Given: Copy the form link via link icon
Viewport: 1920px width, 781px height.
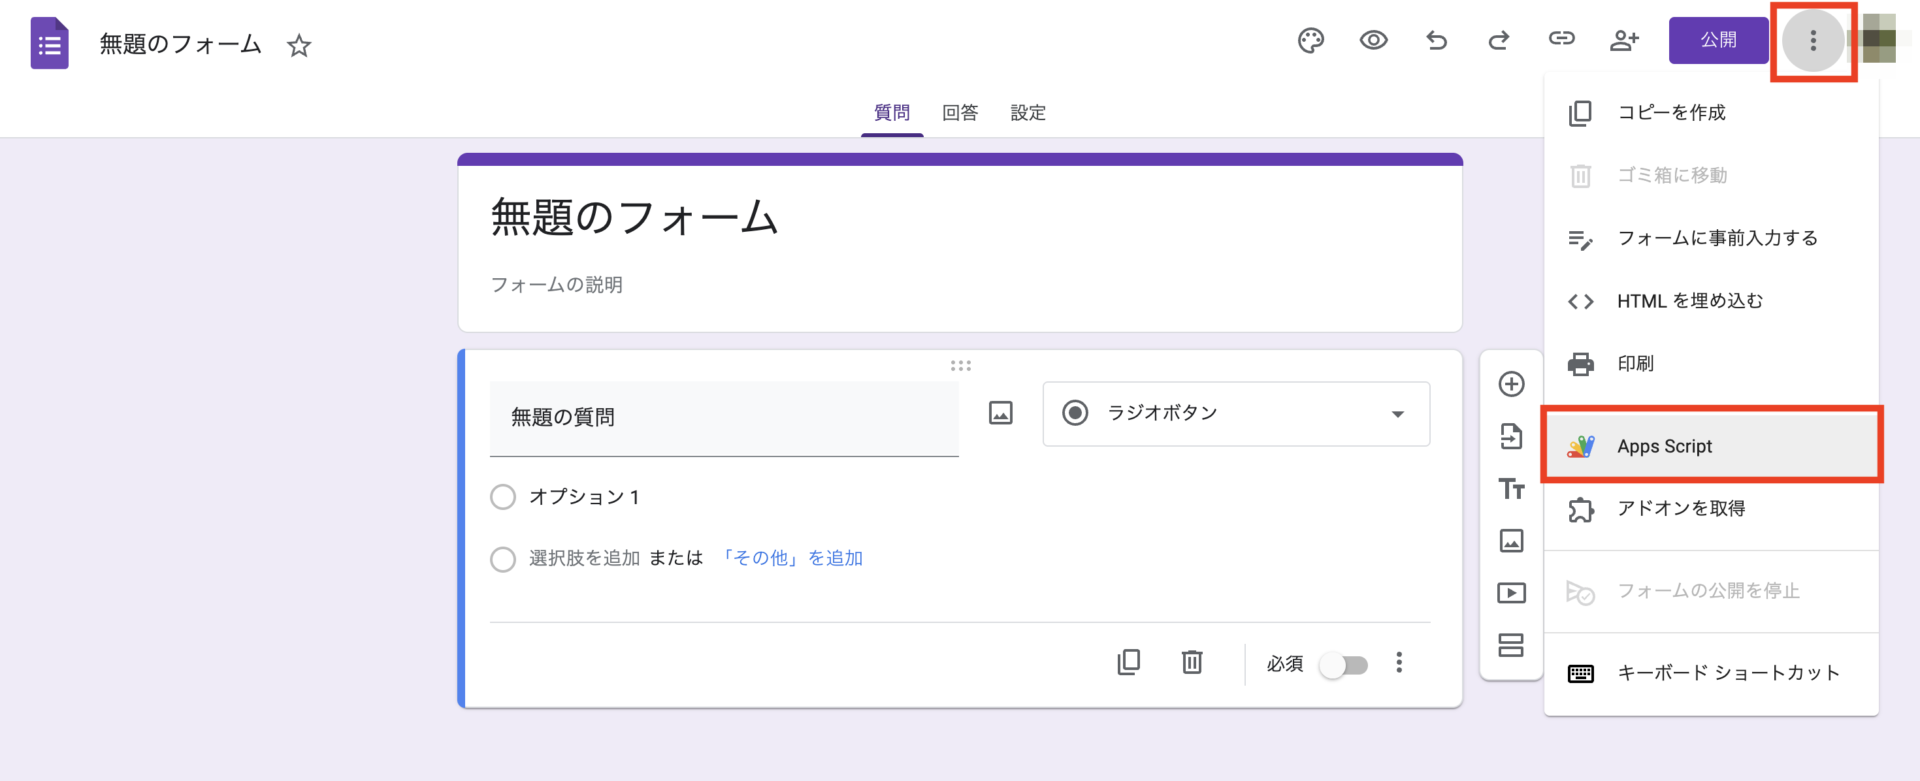Looking at the screenshot, I should pyautogui.click(x=1561, y=39).
